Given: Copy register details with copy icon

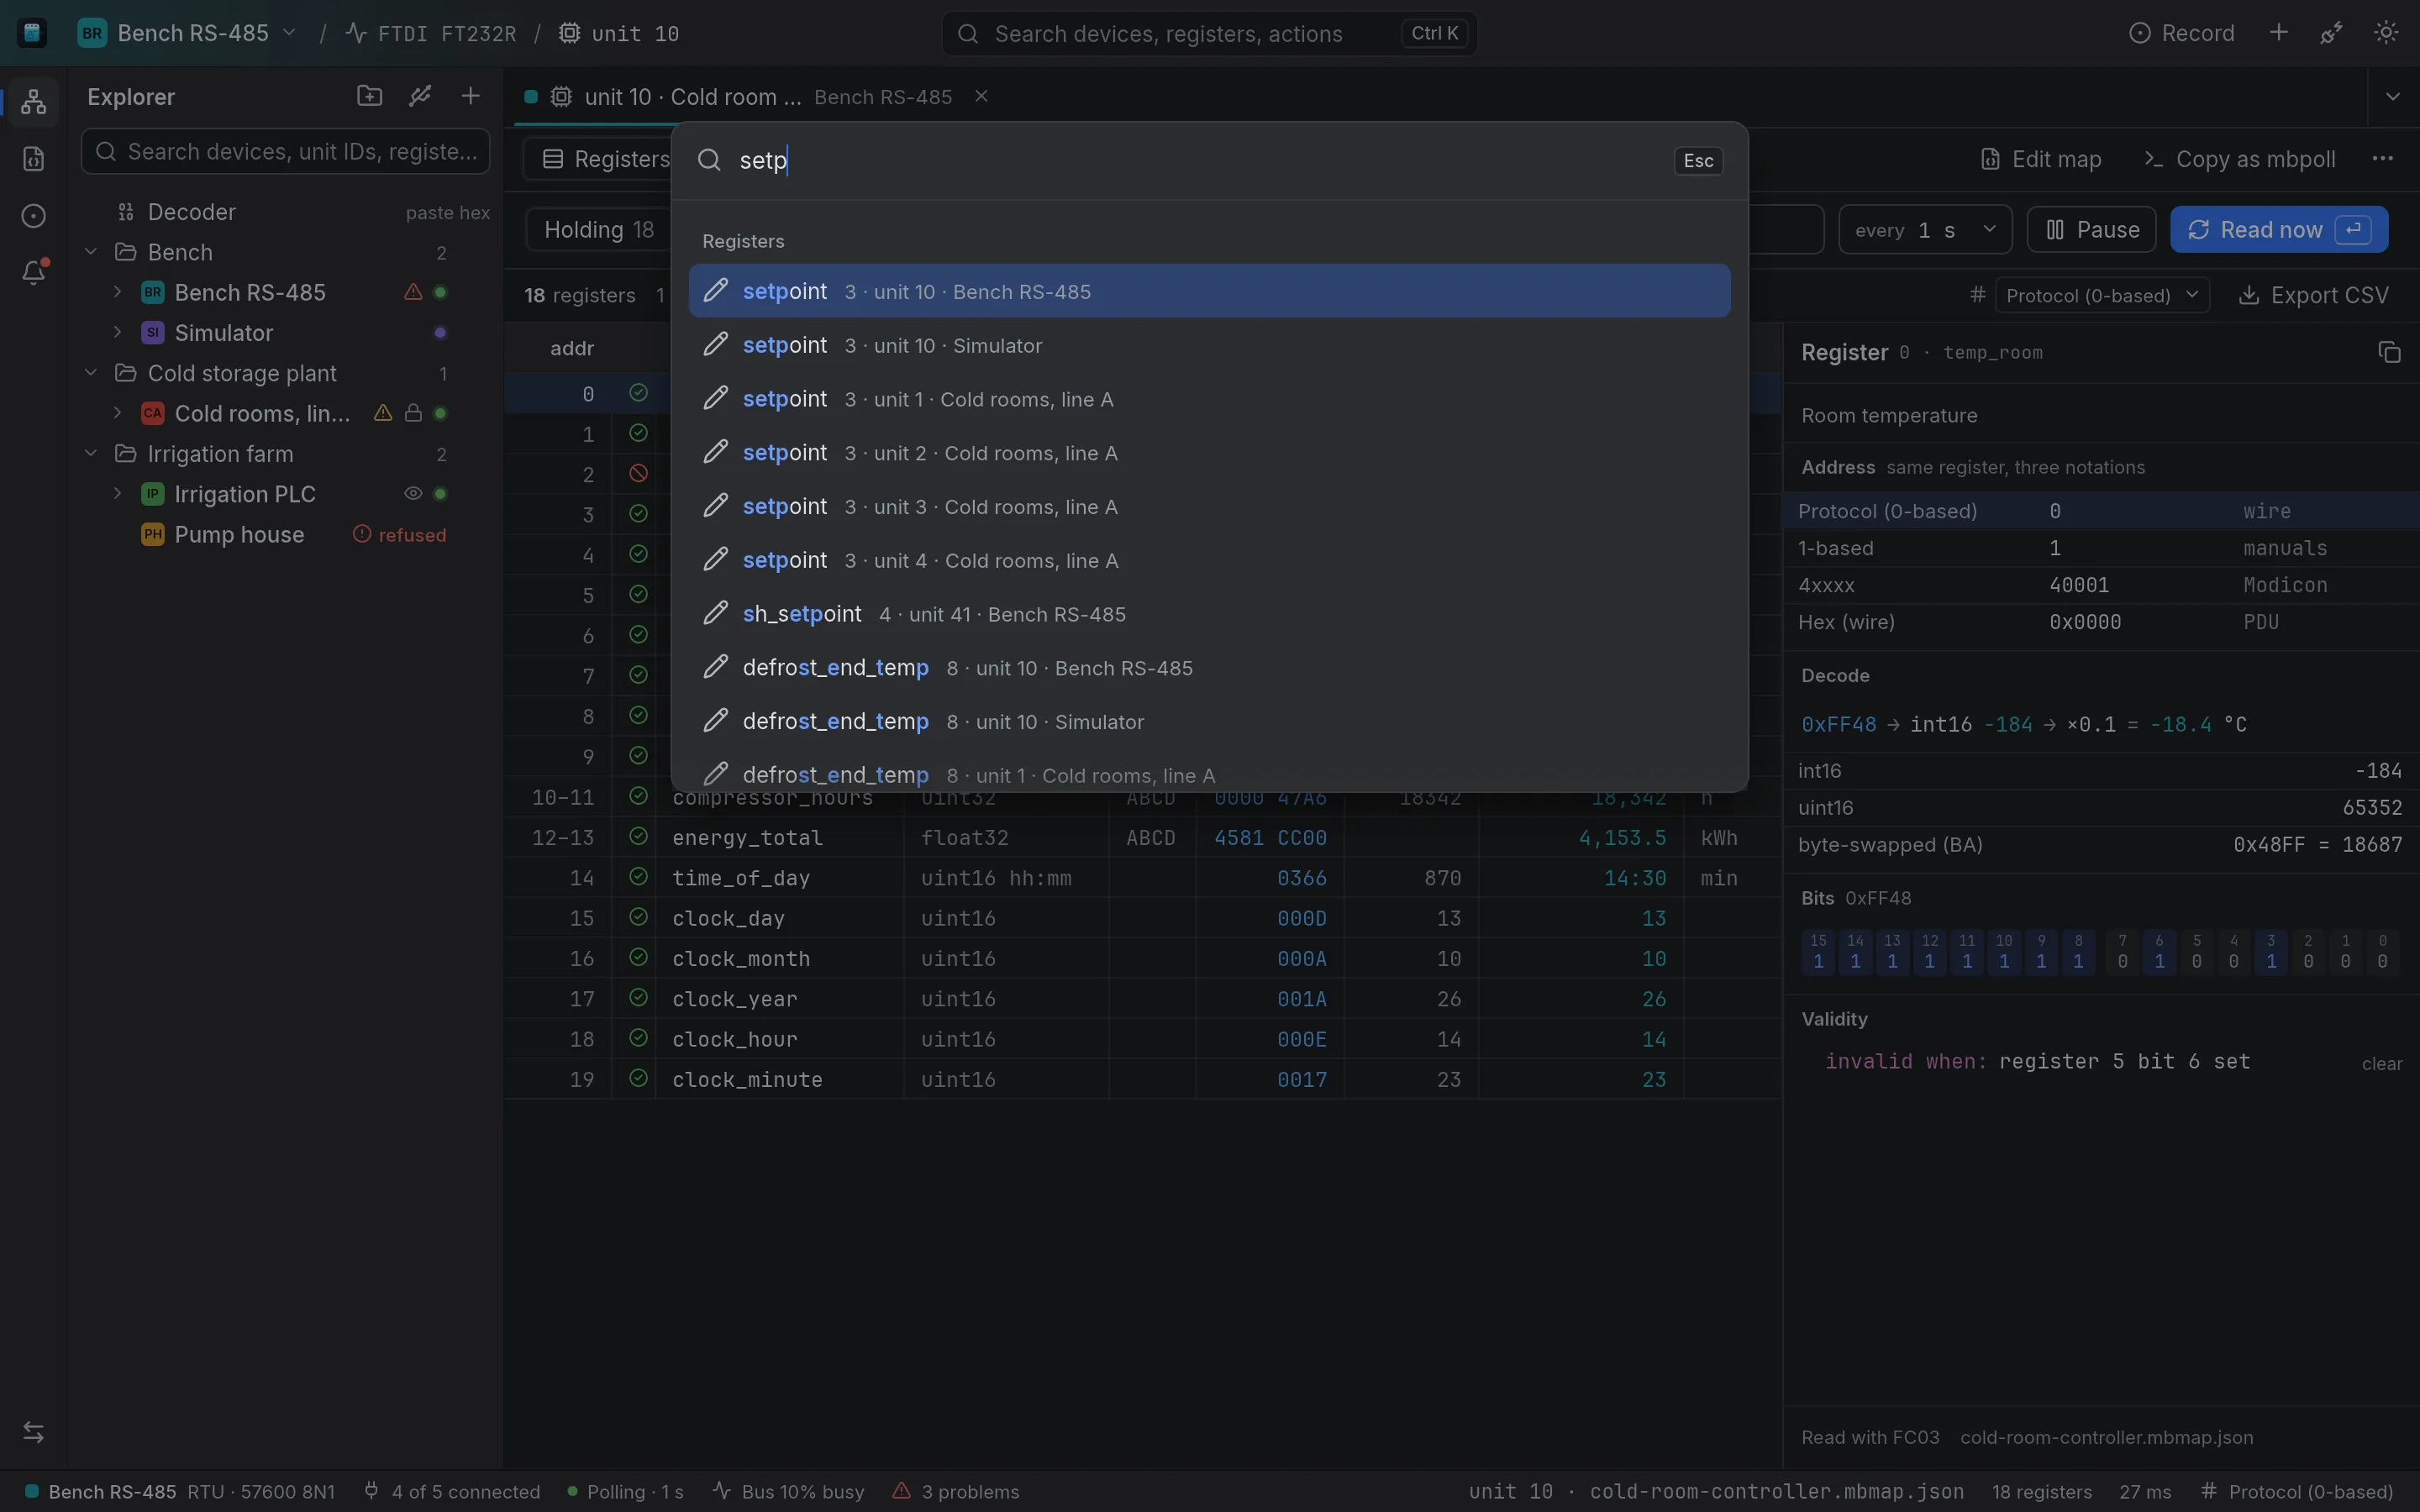Looking at the screenshot, I should click(2389, 352).
